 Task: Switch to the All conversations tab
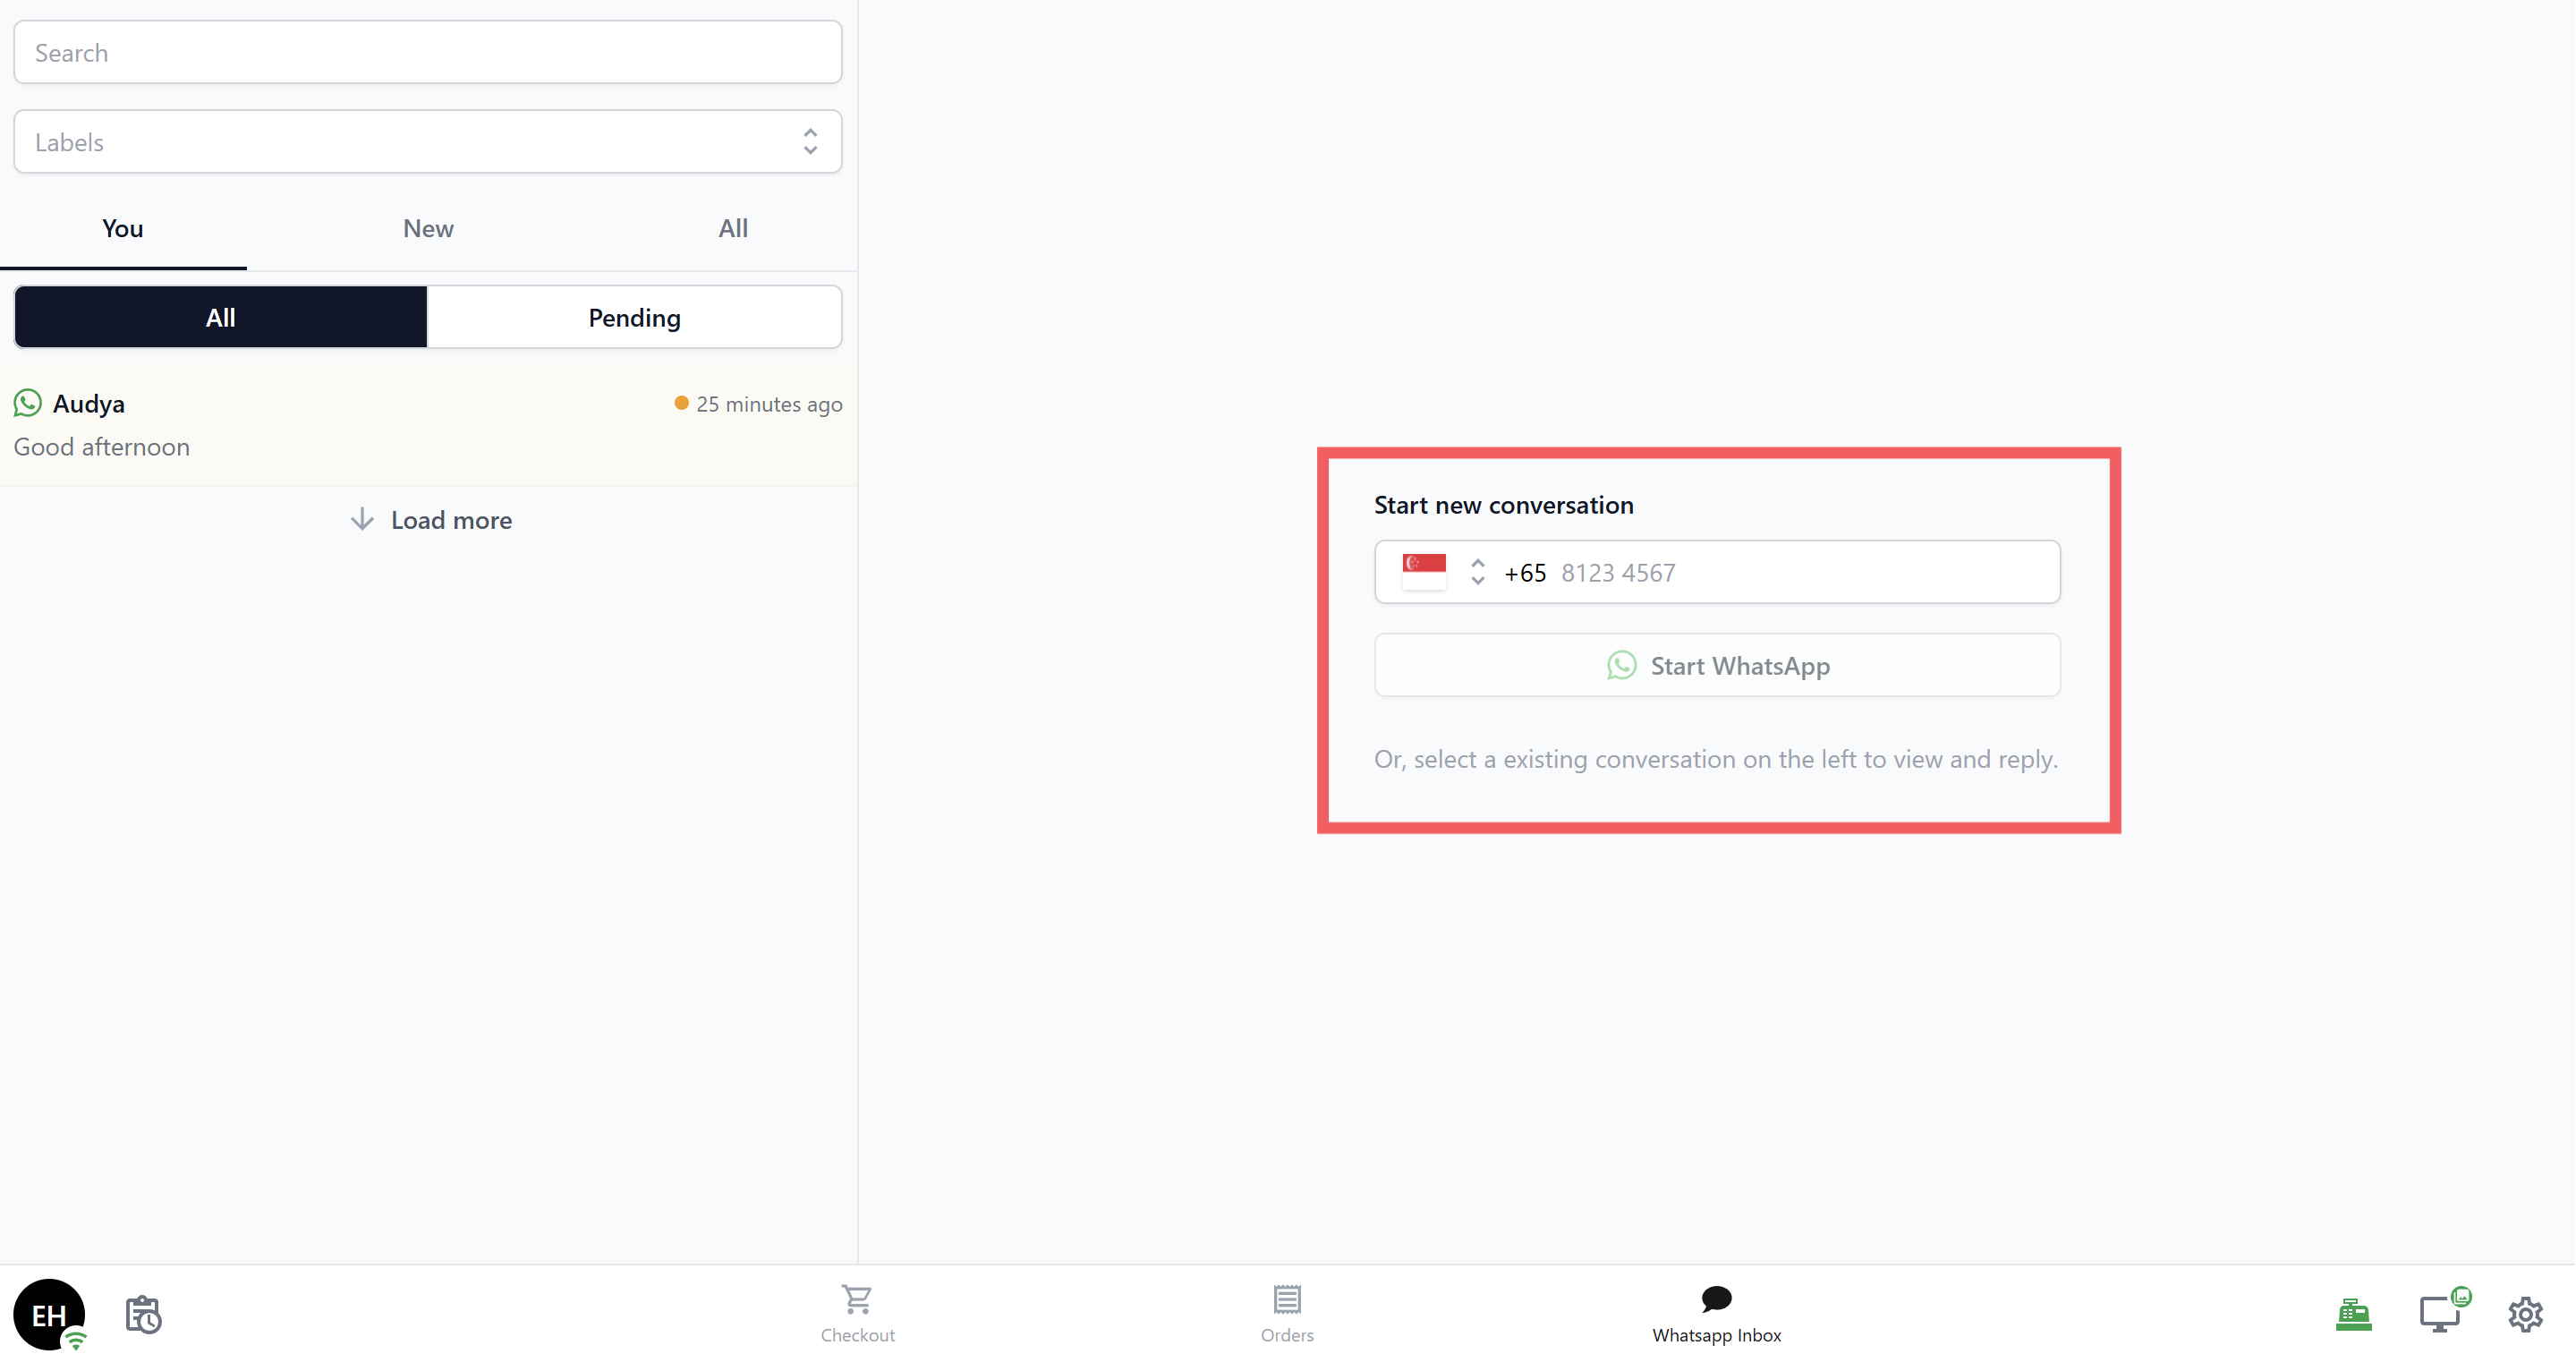point(732,228)
